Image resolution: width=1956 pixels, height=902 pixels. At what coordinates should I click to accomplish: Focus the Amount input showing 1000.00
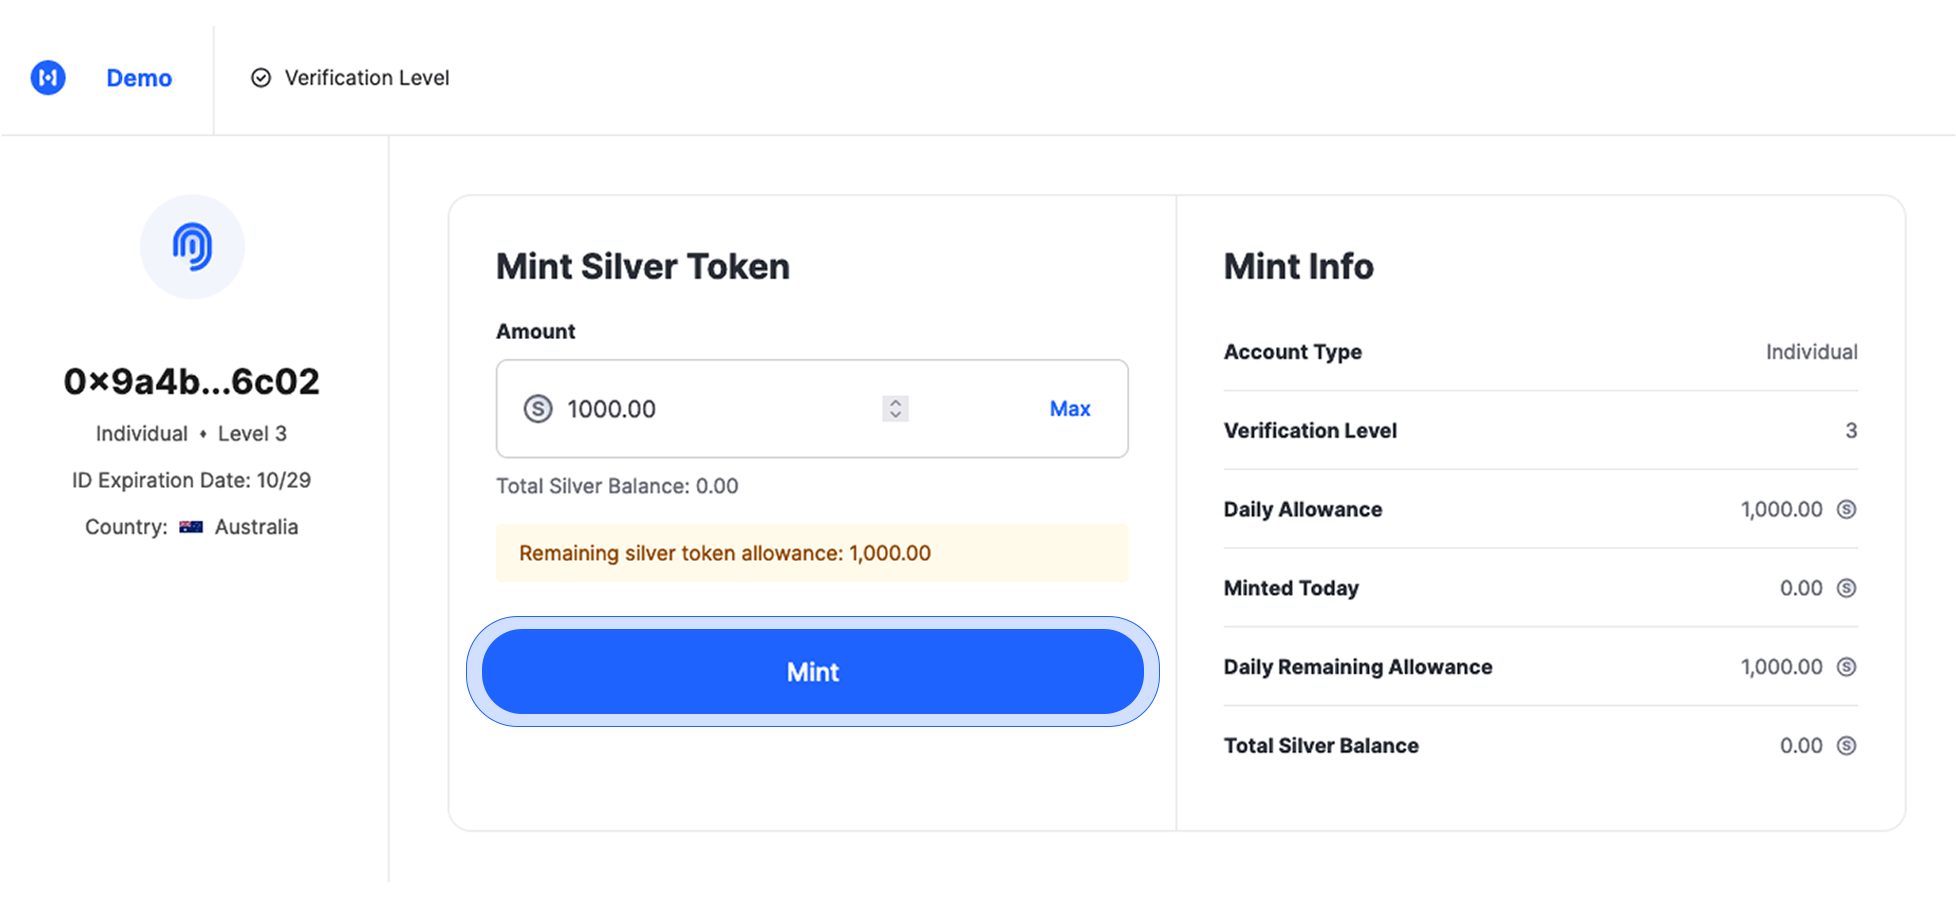[x=700, y=409]
